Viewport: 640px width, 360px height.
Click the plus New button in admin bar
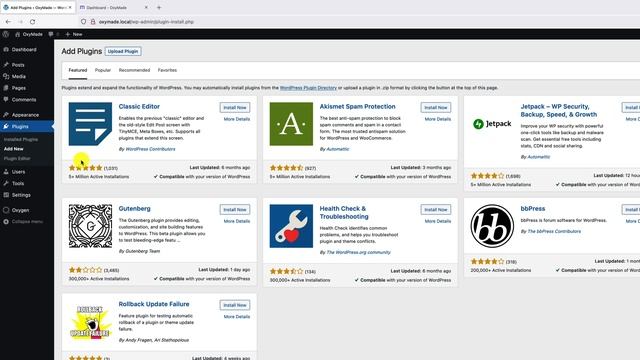pos(74,34)
